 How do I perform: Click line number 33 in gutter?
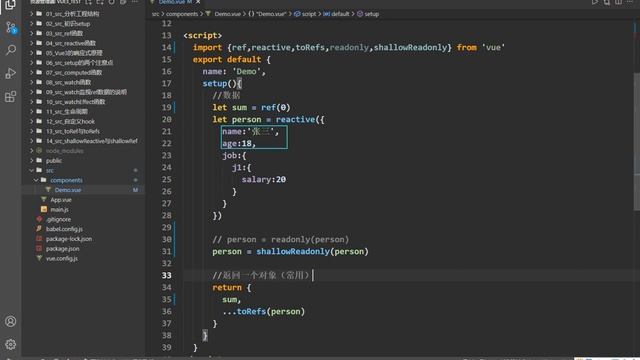pyautogui.click(x=167, y=276)
